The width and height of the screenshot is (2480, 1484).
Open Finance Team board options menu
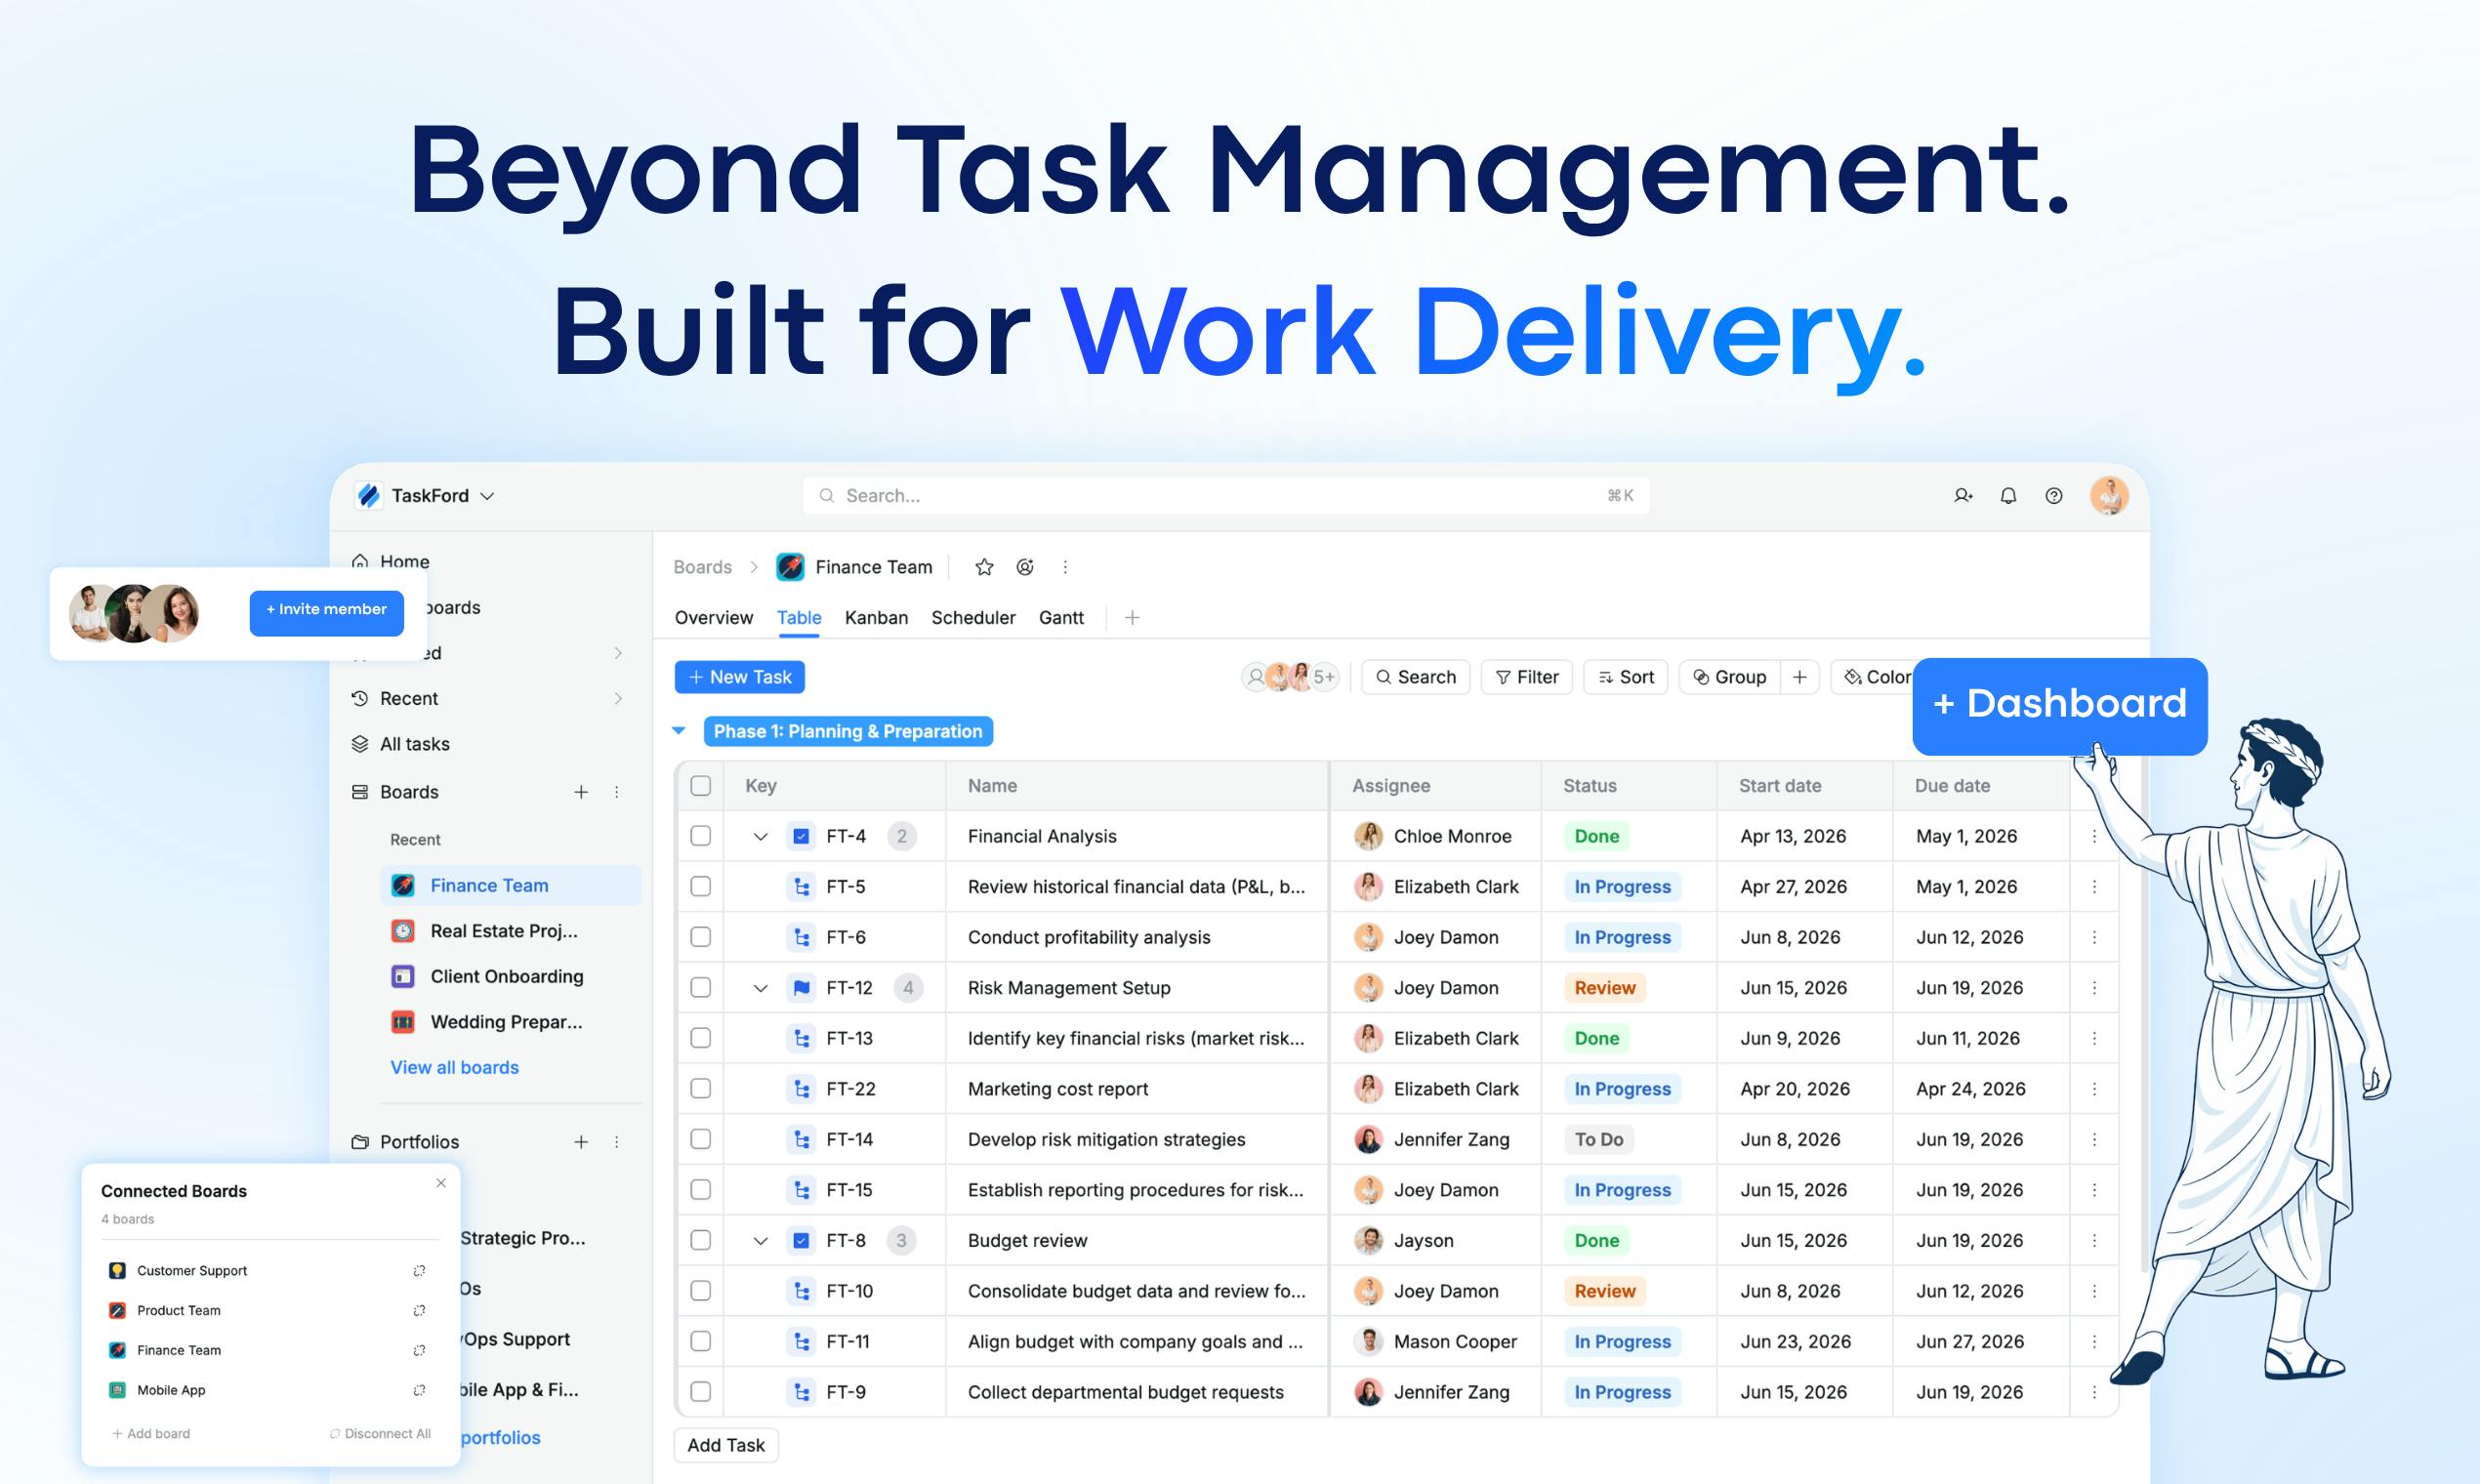(1065, 567)
